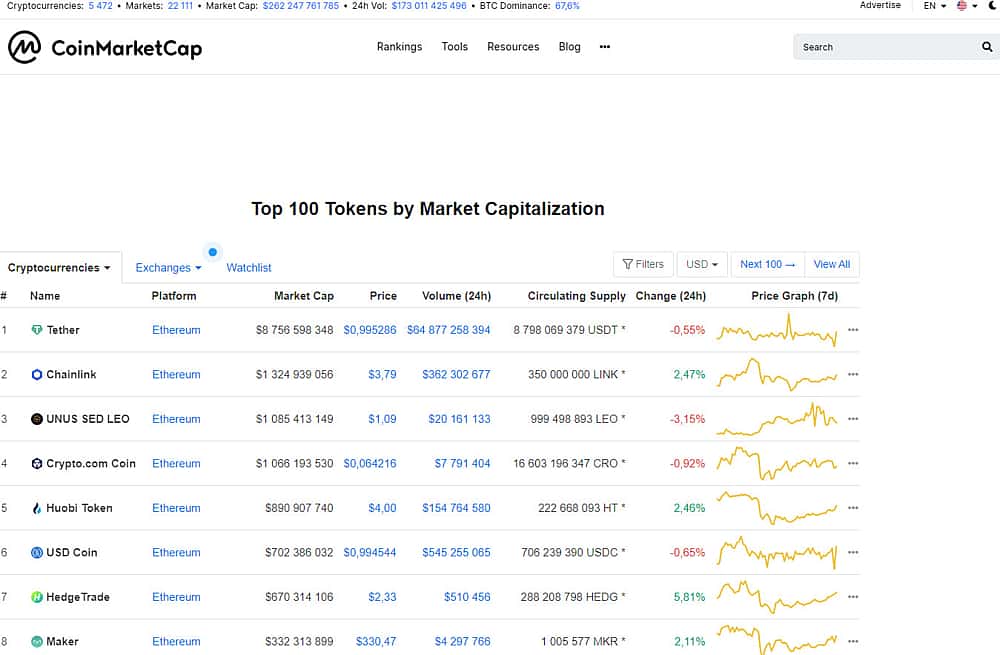
Task: Toggle dark mode with the moon icon
Action: click(x=991, y=6)
